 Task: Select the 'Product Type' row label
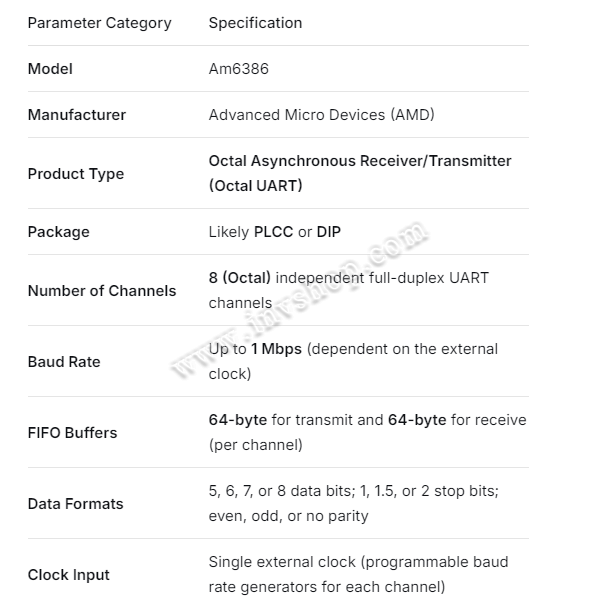pos(76,174)
